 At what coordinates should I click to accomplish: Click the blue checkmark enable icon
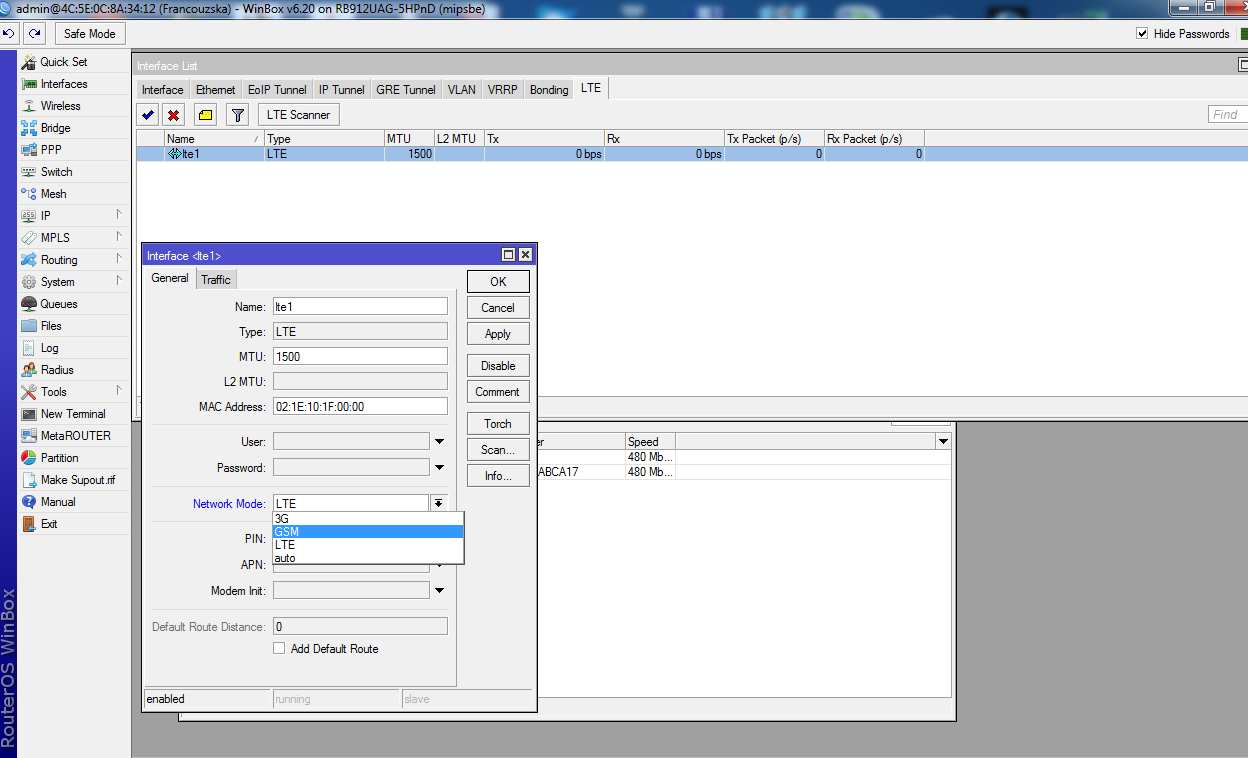tap(148, 115)
